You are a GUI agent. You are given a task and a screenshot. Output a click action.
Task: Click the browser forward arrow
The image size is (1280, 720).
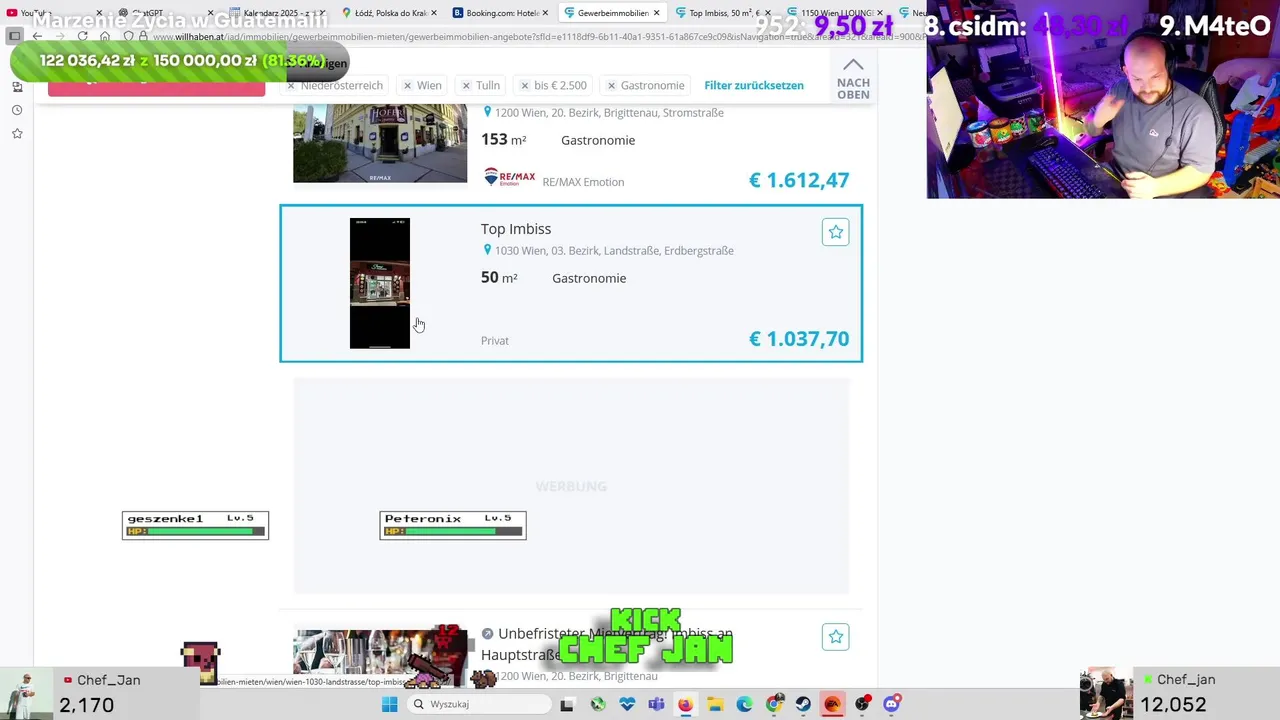click(60, 36)
